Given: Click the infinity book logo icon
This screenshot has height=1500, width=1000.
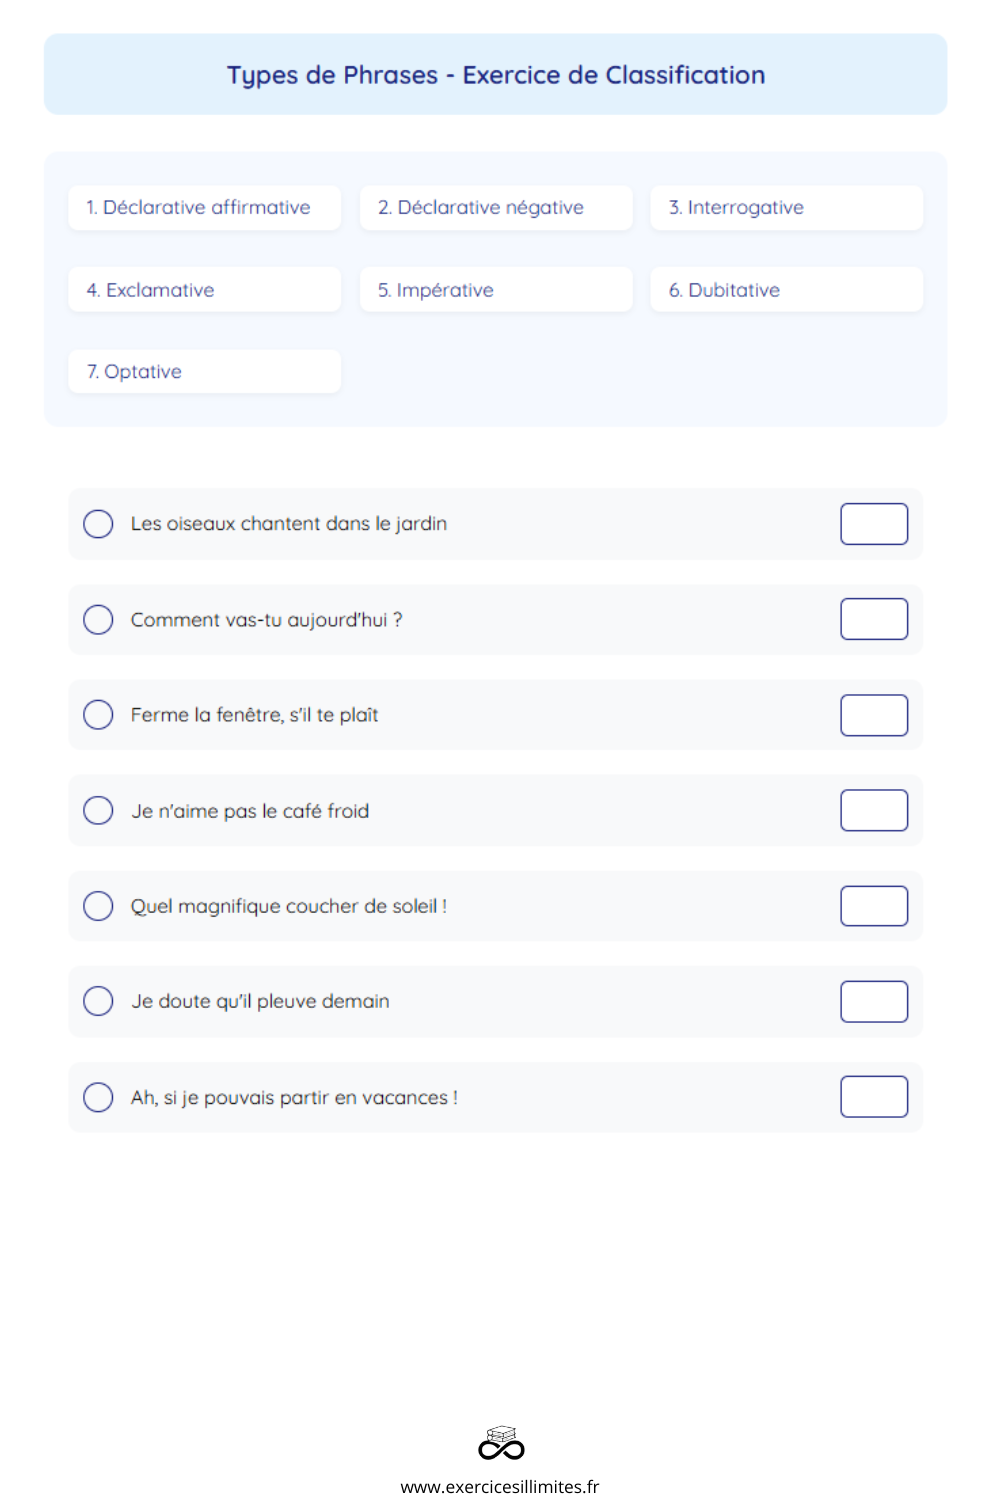Looking at the screenshot, I should (501, 1443).
